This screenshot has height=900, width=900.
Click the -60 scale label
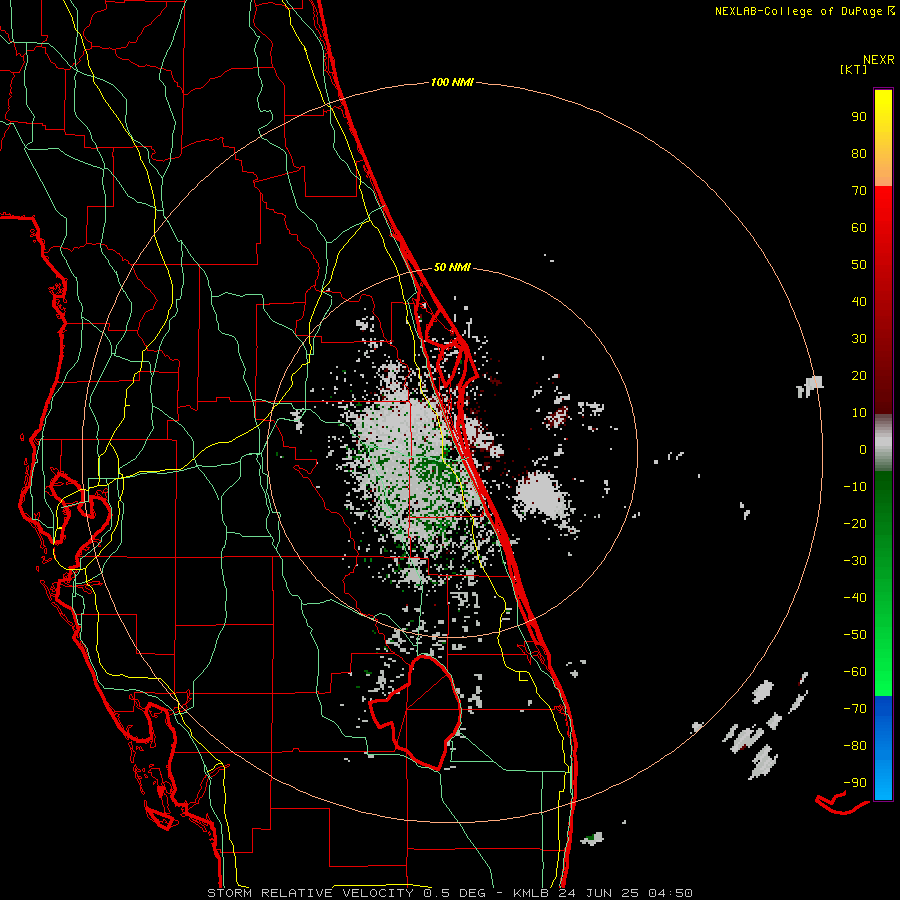(855, 672)
